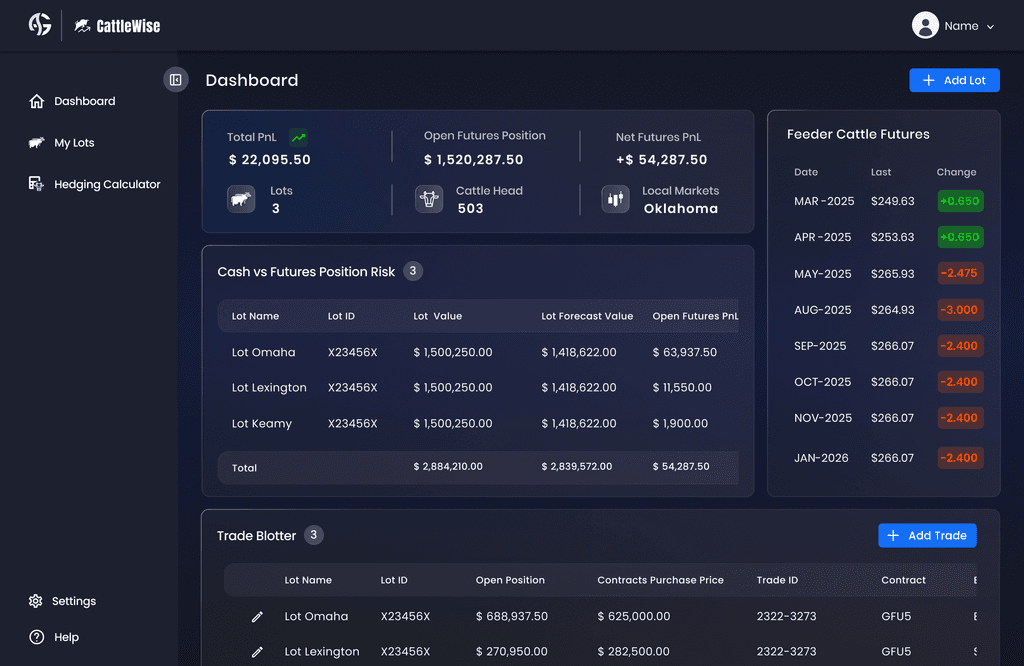
Task: Open the Help section via its question mark icon
Action: (37, 637)
